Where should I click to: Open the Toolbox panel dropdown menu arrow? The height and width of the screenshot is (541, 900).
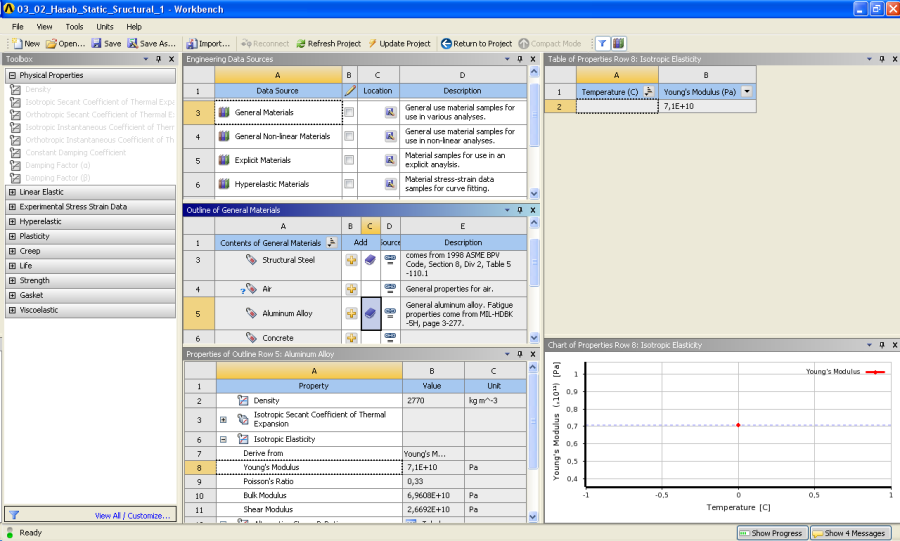point(146,59)
